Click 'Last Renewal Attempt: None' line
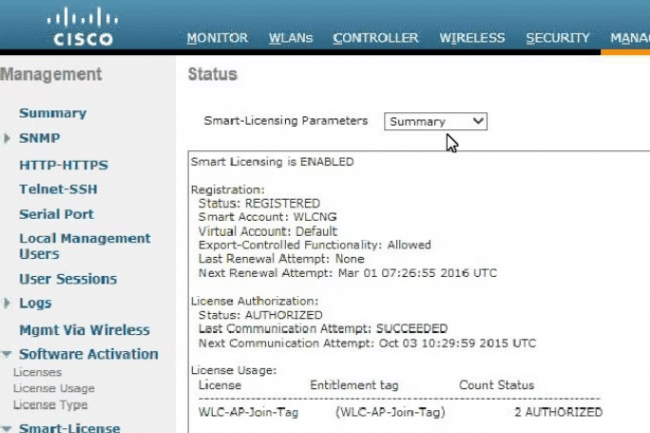 [x=281, y=259]
